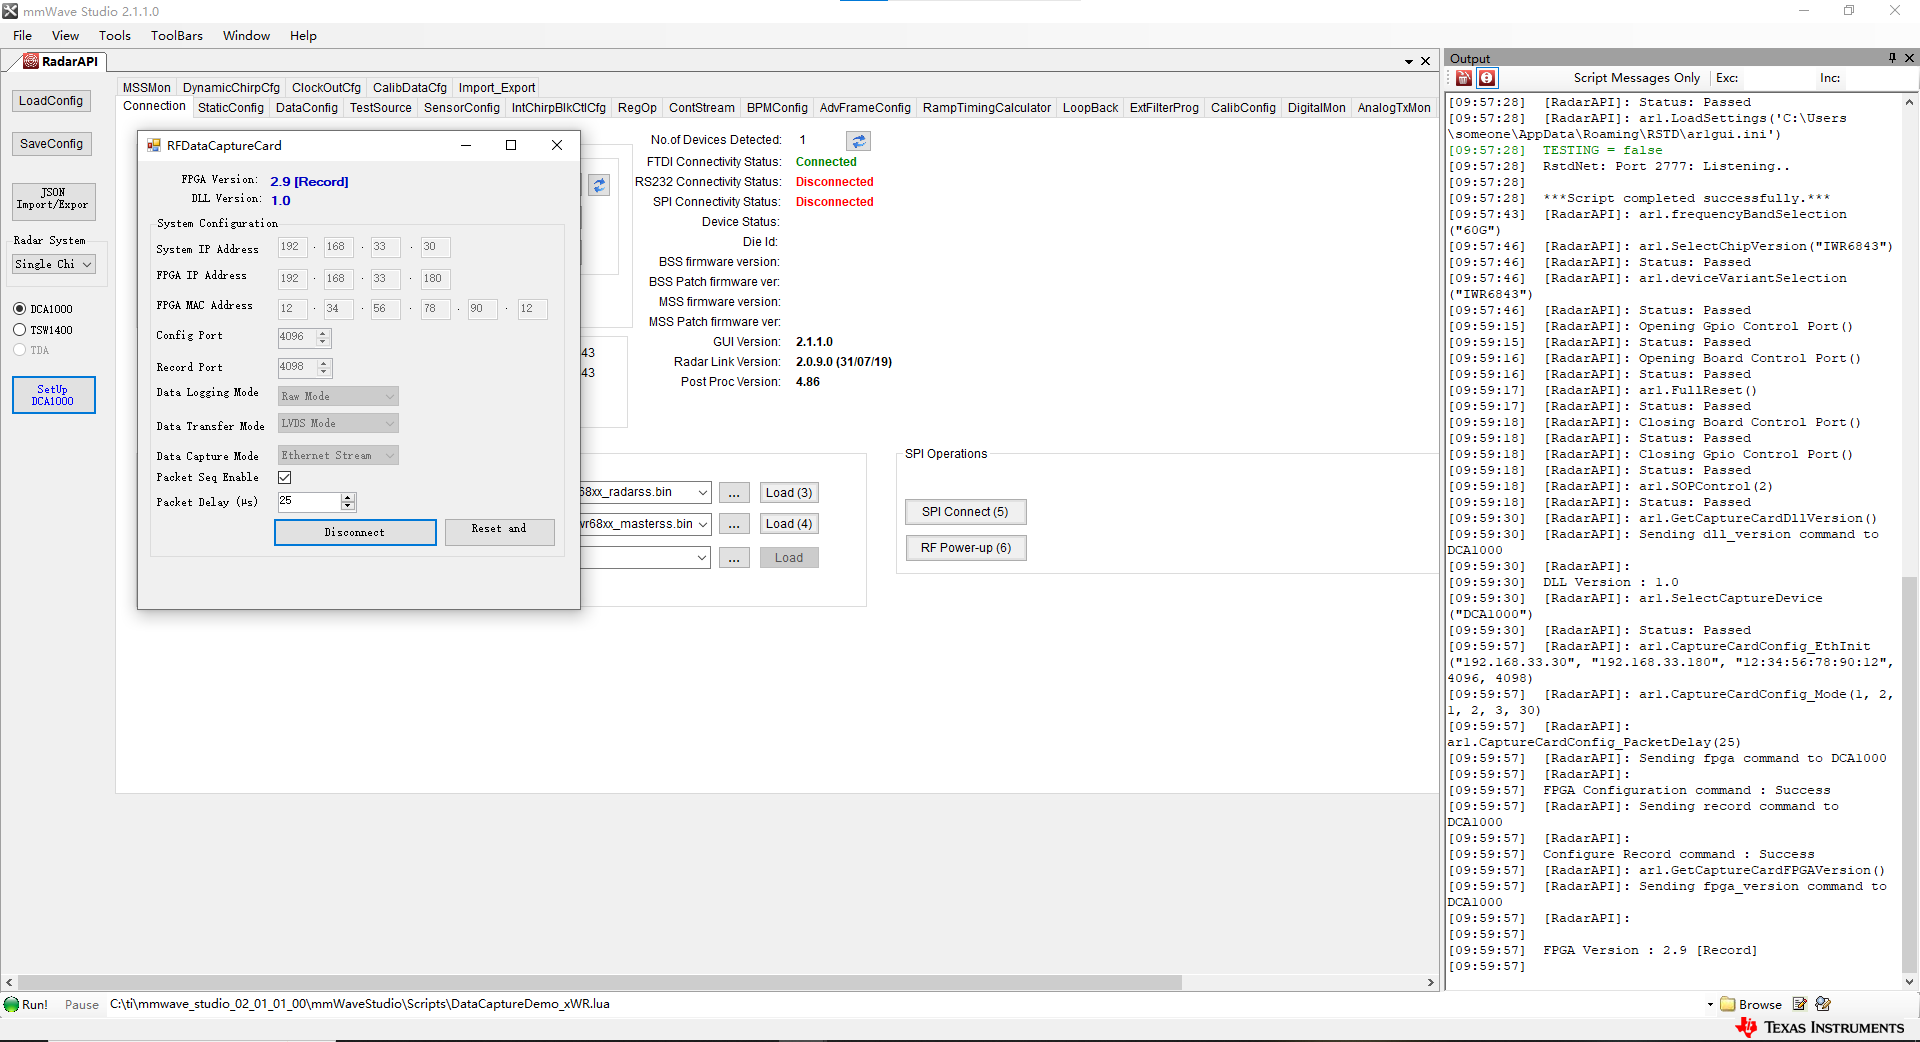1920x1042 pixels.
Task: Switch to the MSSMon tab
Action: (x=147, y=88)
